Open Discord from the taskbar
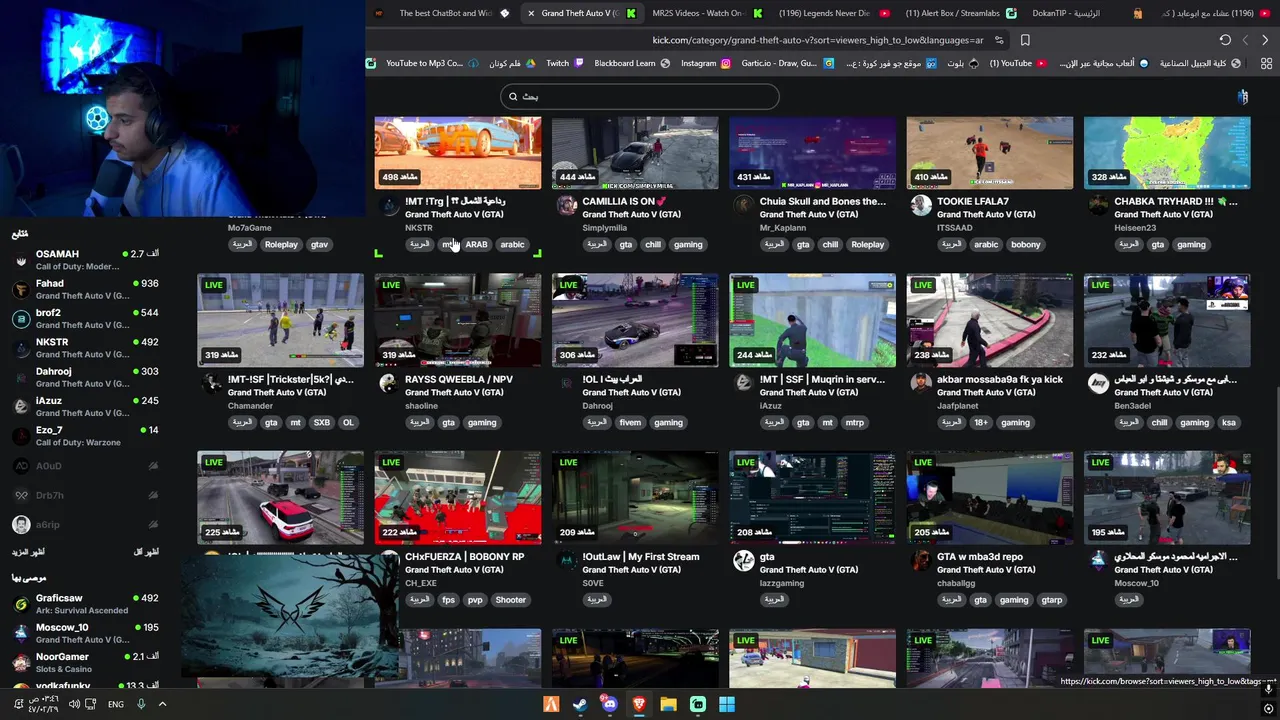The image size is (1280, 720). (x=609, y=704)
